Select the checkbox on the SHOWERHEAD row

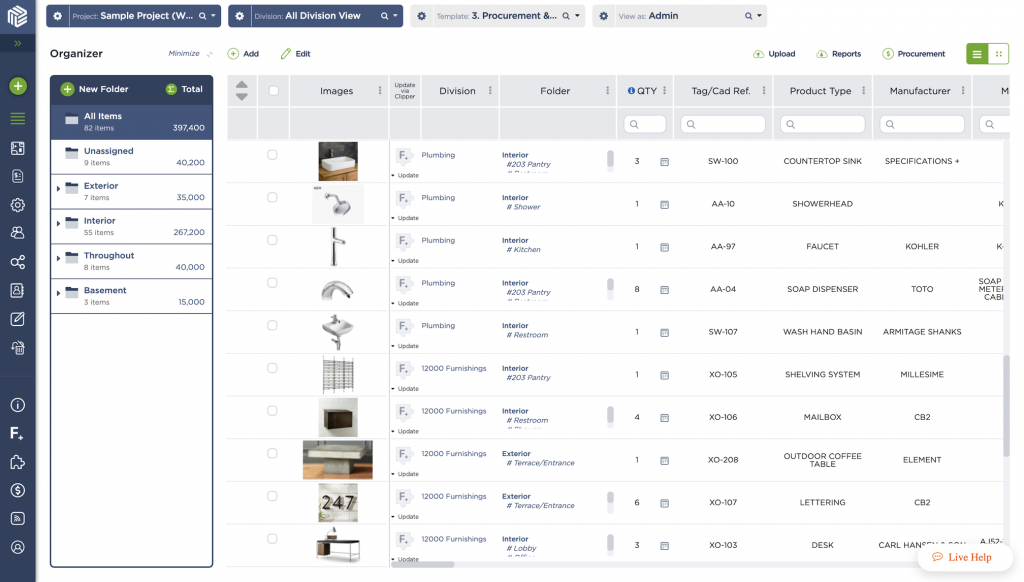tap(270, 197)
